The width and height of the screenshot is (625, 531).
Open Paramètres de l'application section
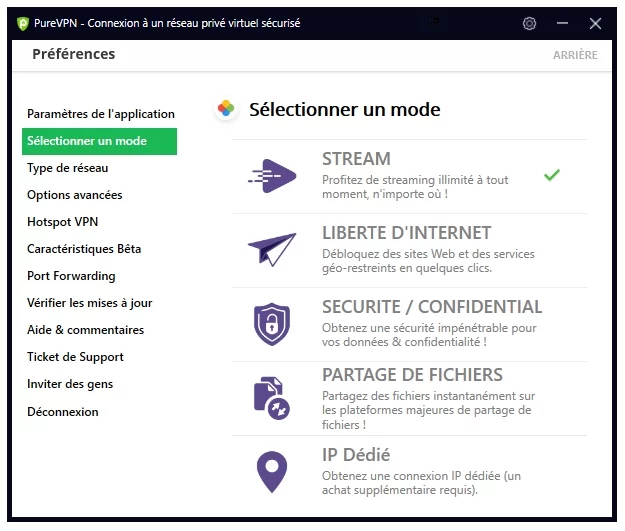point(101,114)
